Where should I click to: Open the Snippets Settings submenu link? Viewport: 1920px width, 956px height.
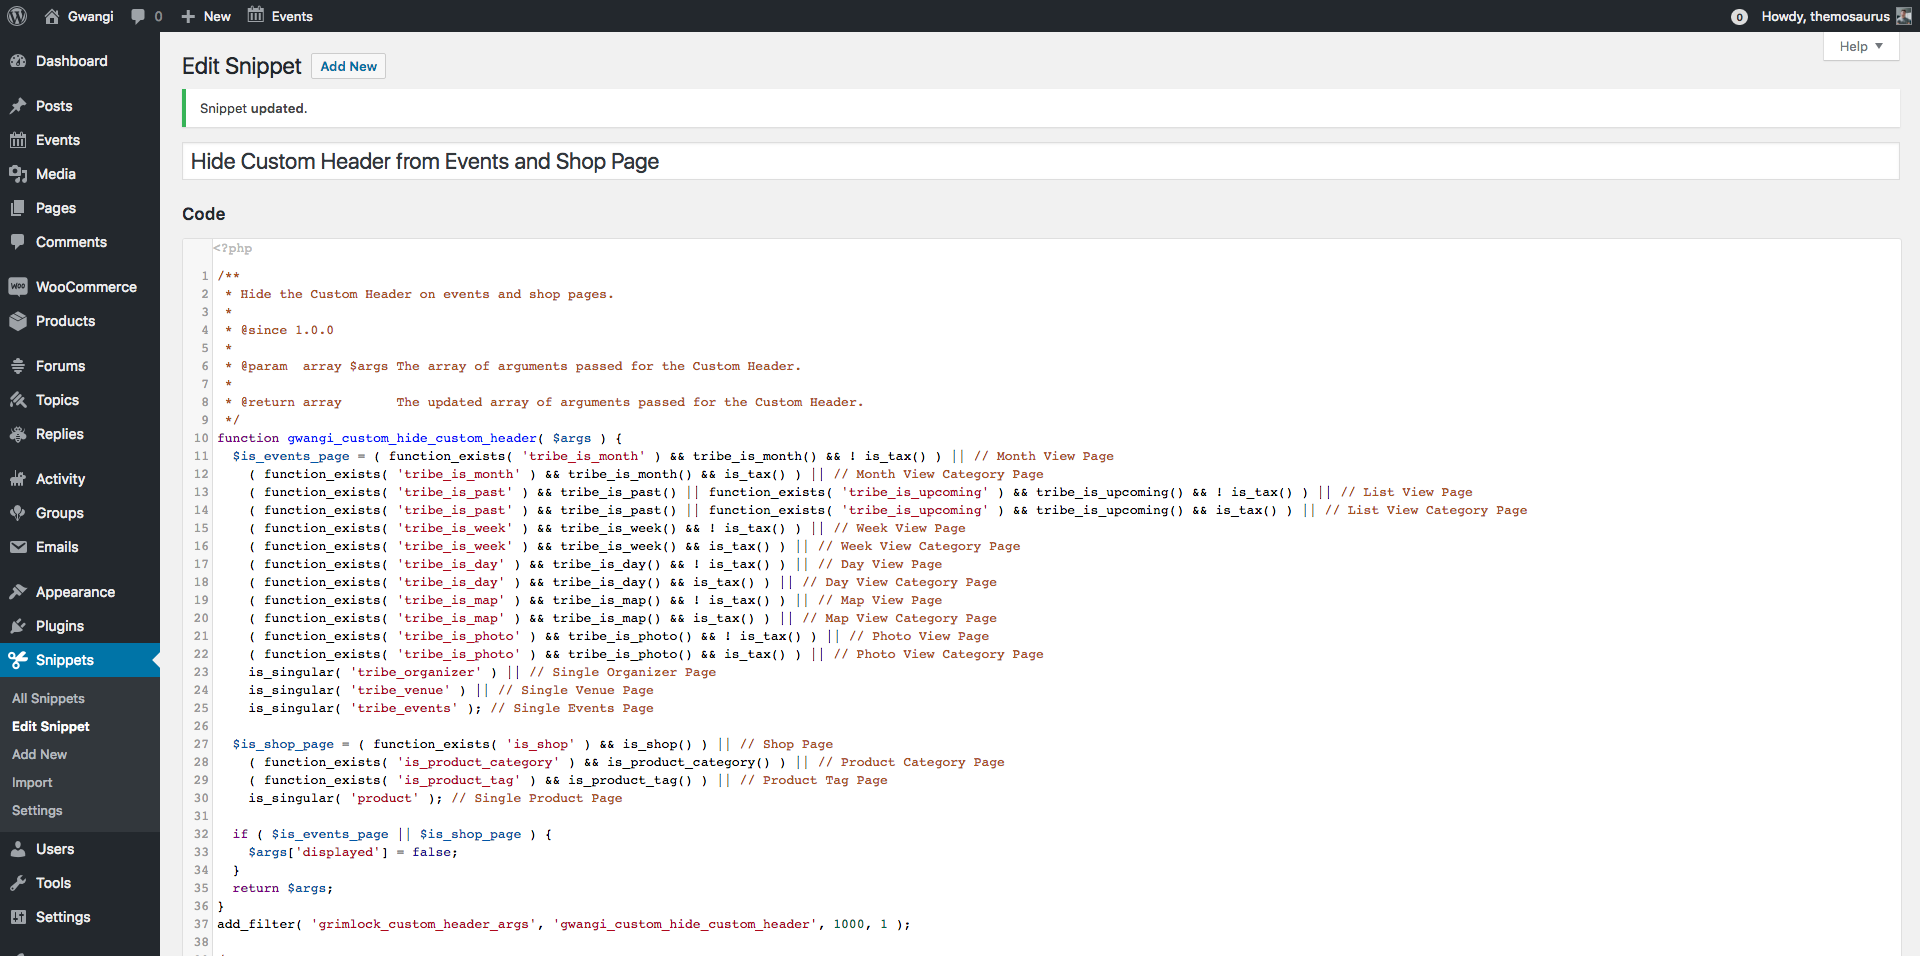click(x=37, y=810)
